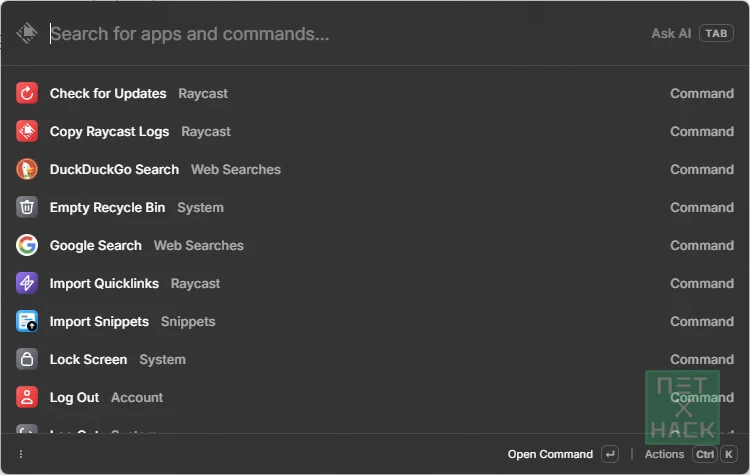
Task: Click the Import Snippets blue icon
Action: point(27,321)
